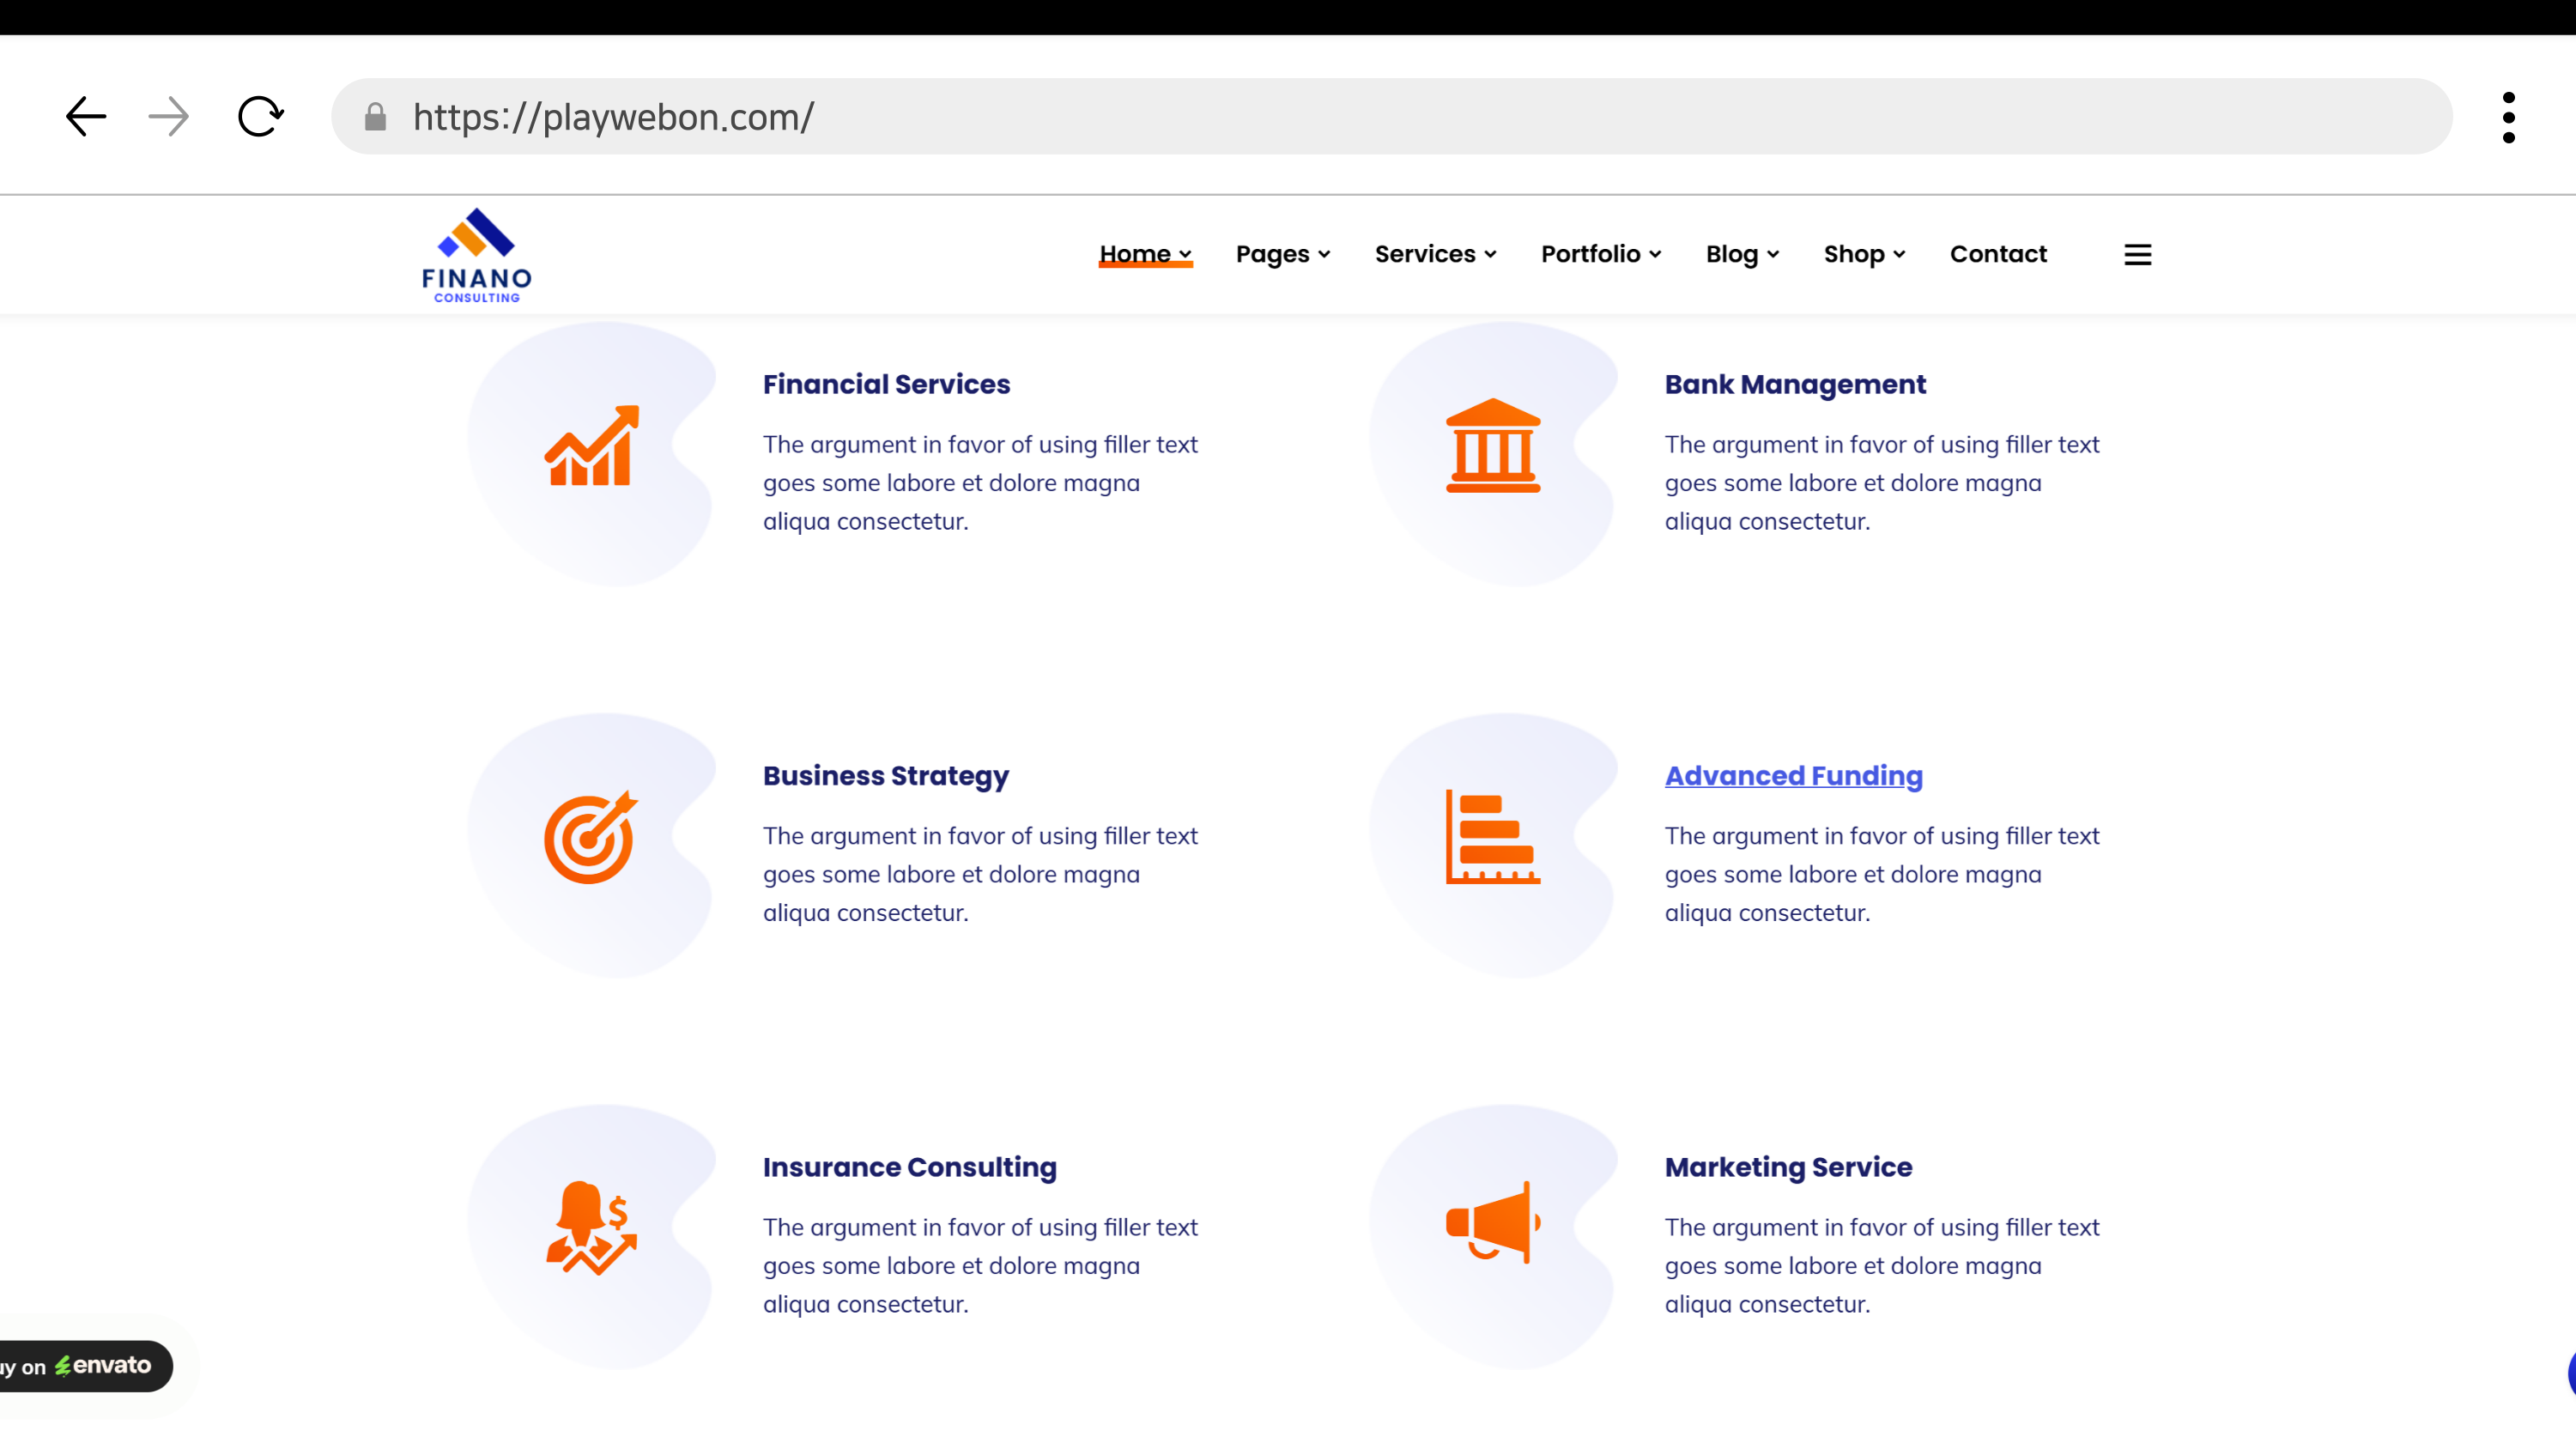Open browser three-dot options menu

(2508, 117)
